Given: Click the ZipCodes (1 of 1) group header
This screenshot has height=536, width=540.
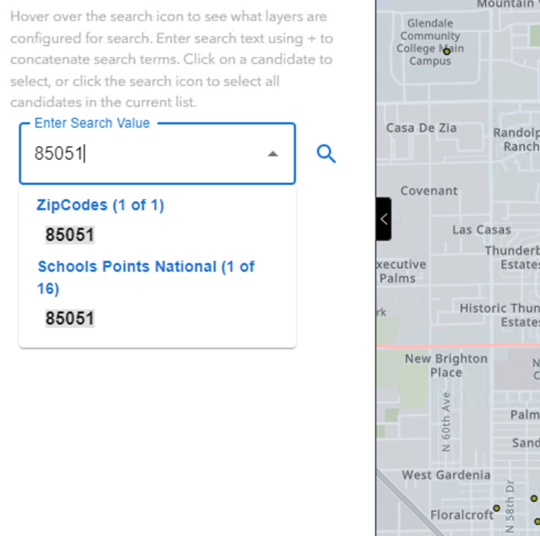Looking at the screenshot, I should [100, 205].
